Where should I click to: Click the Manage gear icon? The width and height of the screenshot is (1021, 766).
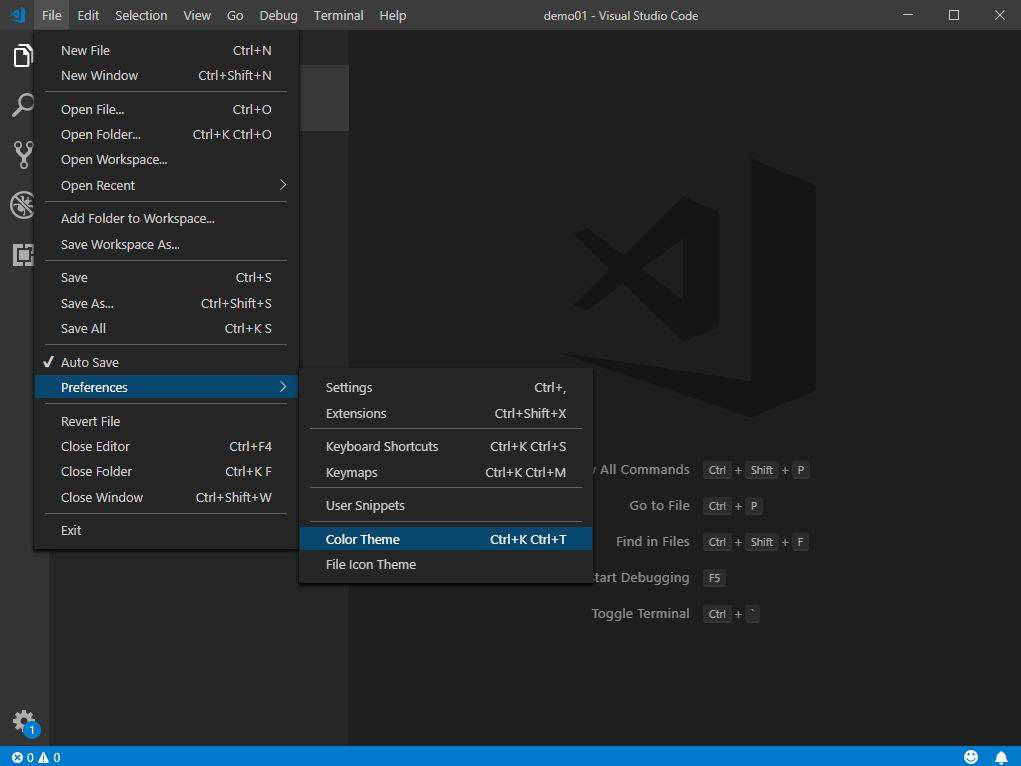pyautogui.click(x=22, y=721)
